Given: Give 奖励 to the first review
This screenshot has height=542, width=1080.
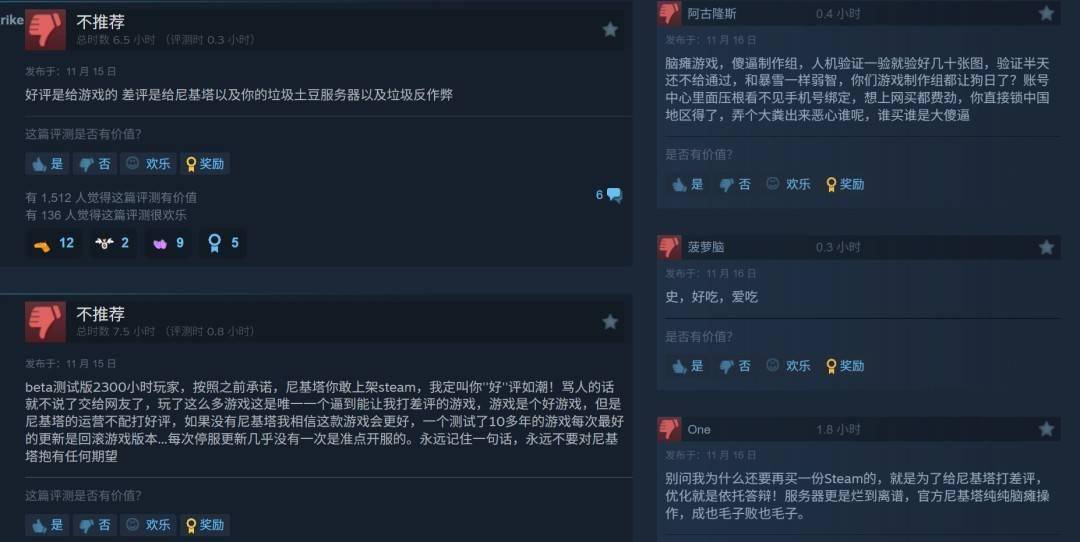Looking at the screenshot, I should coord(205,164).
